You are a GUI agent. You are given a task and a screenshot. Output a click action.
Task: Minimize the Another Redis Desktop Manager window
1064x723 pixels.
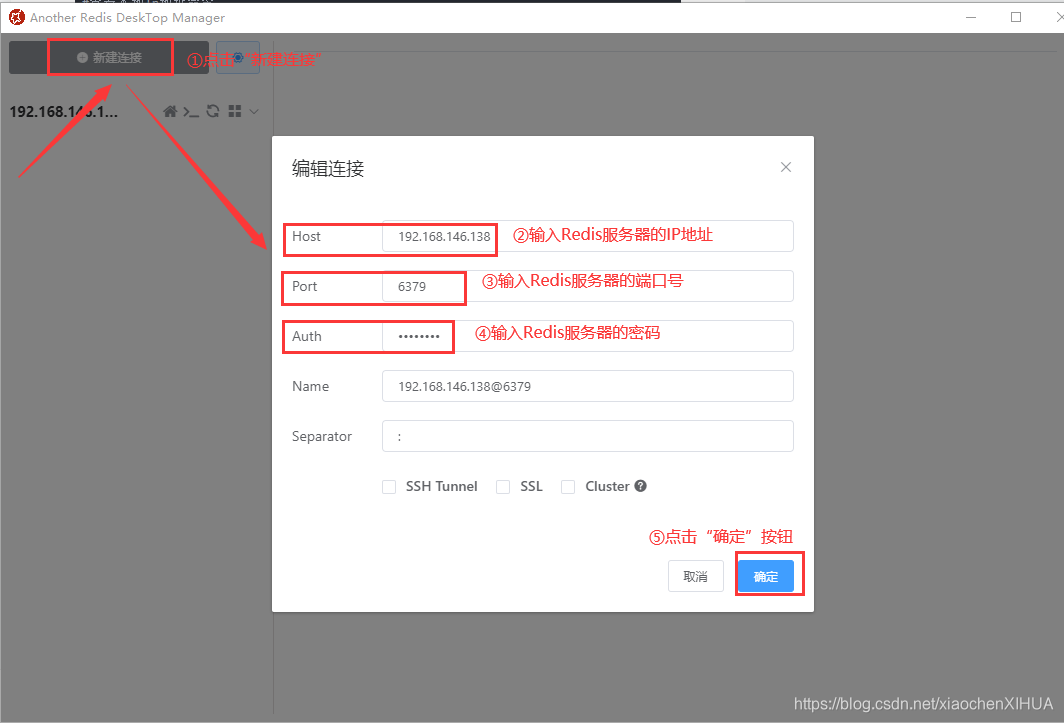(971, 17)
